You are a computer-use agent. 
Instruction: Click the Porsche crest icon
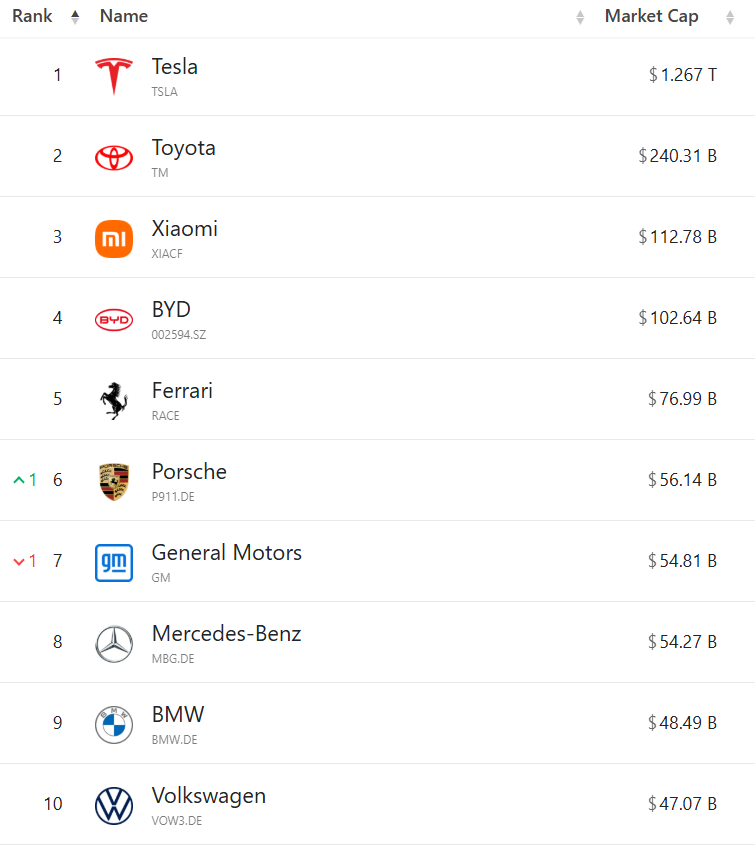coord(114,482)
